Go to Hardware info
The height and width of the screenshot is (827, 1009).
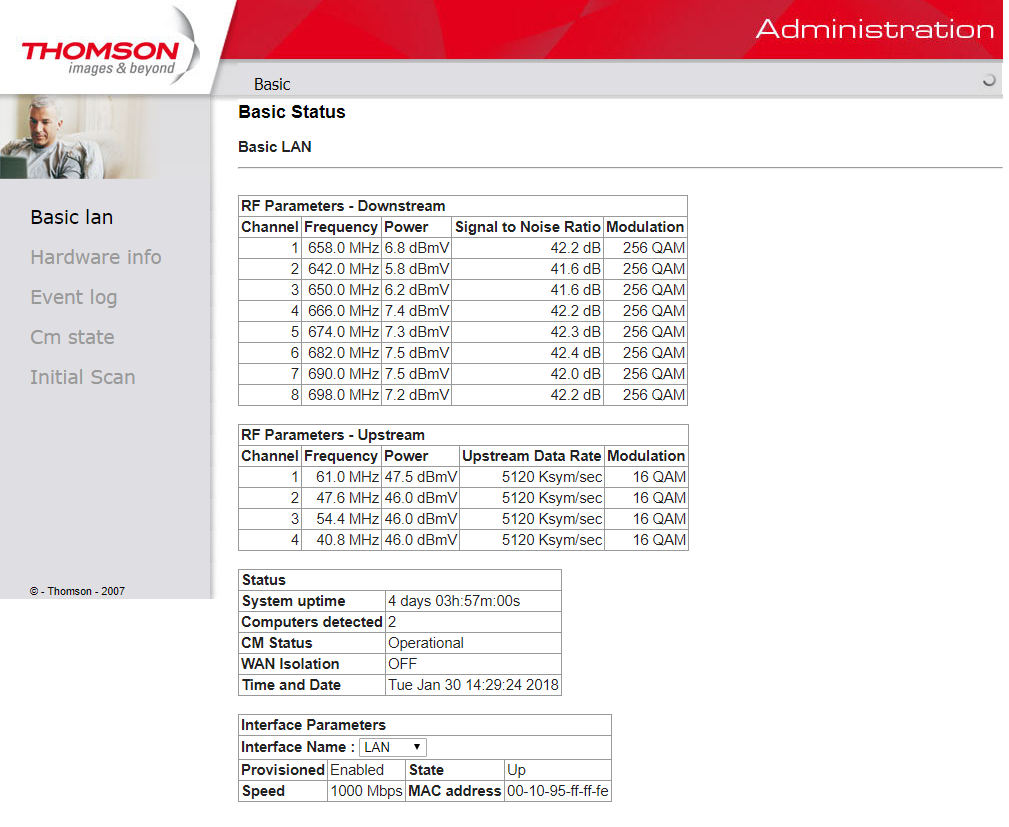96,257
